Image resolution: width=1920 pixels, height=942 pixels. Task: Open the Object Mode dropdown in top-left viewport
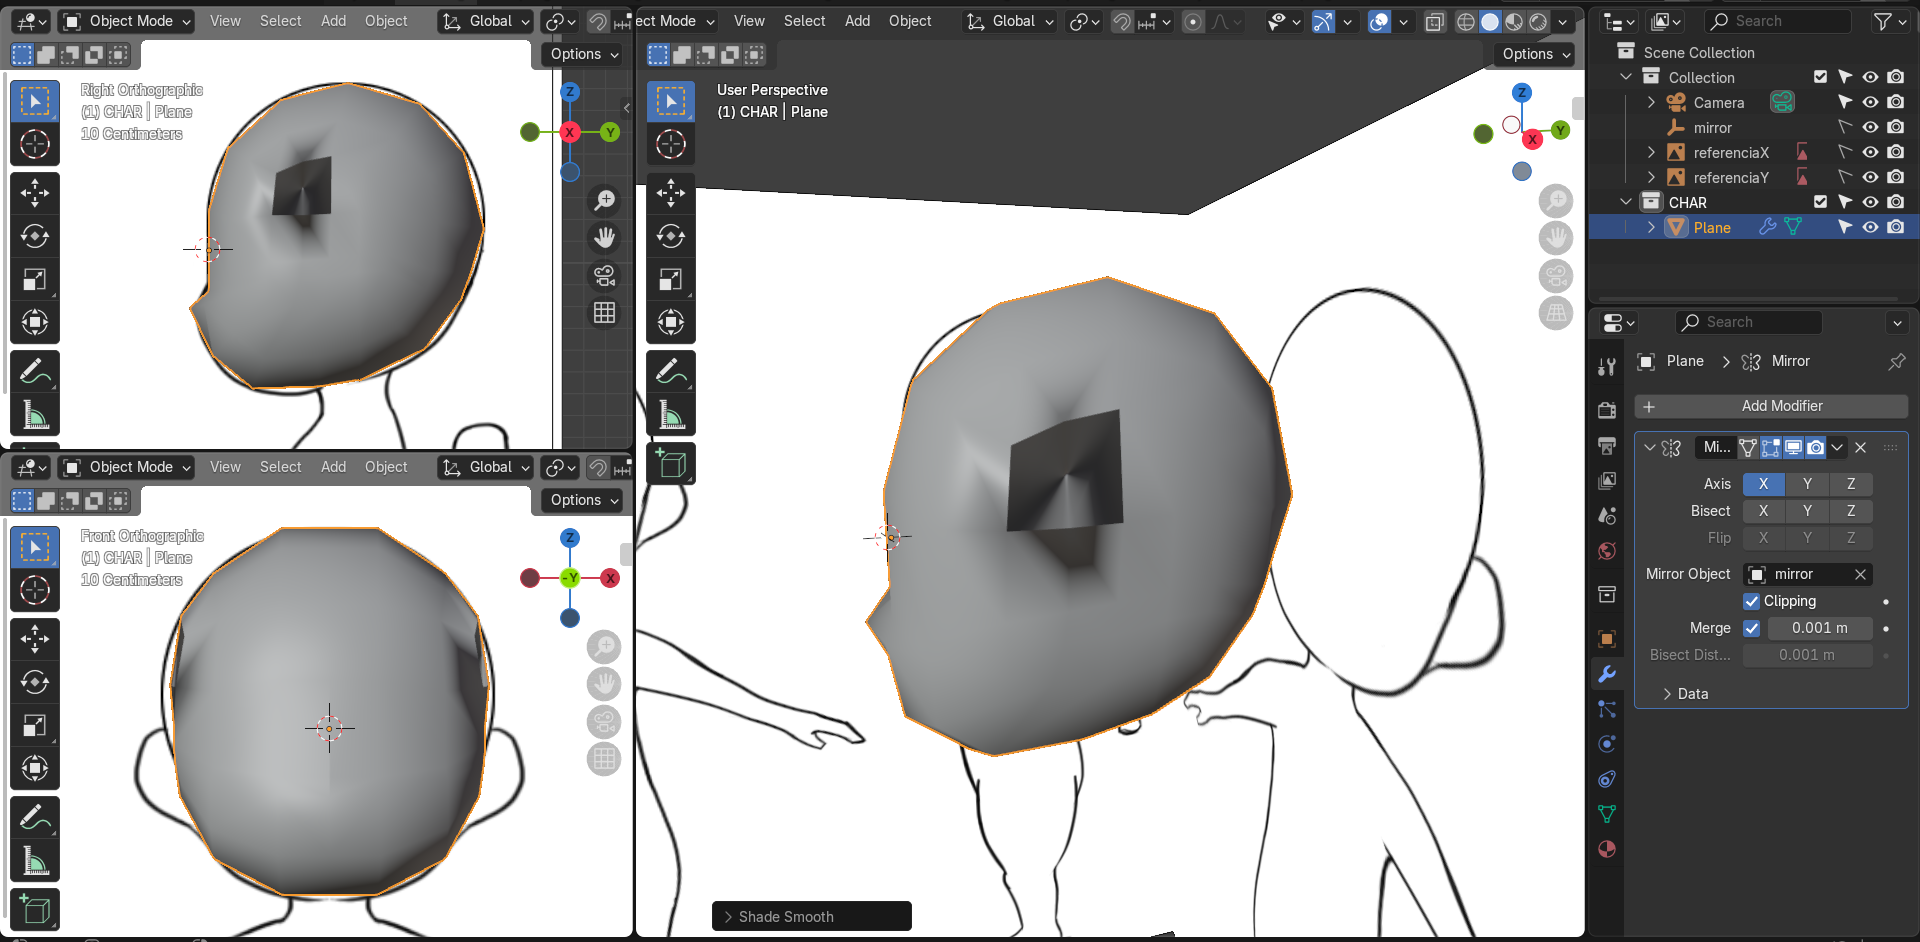coord(127,21)
